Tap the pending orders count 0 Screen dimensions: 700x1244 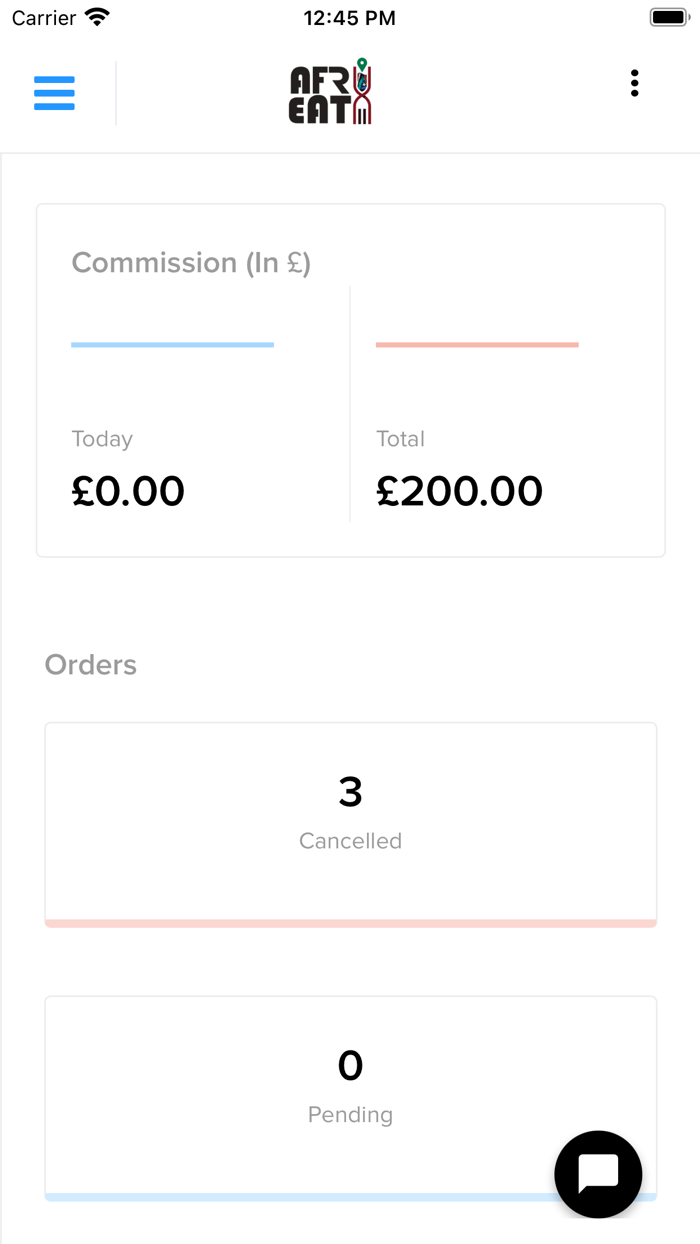350,1066
